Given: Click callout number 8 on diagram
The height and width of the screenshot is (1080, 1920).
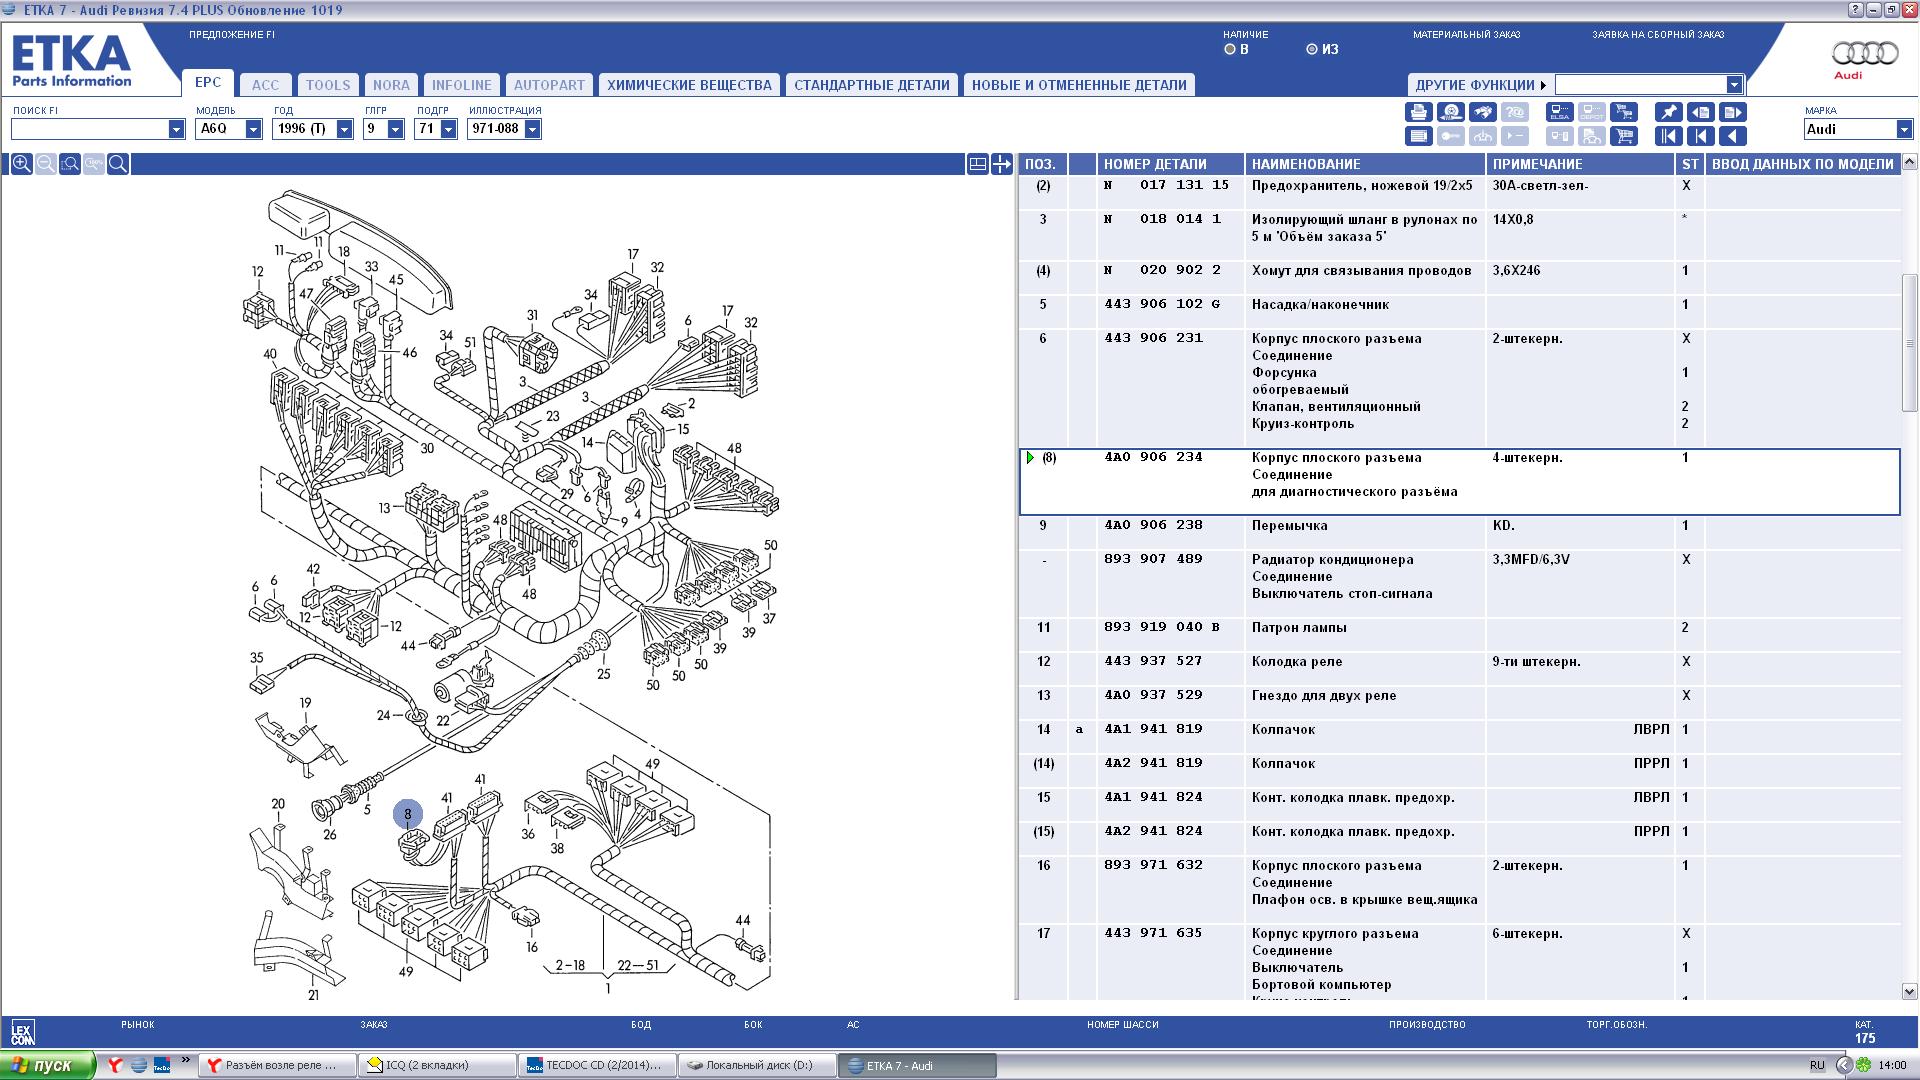Looking at the screenshot, I should 408,815.
